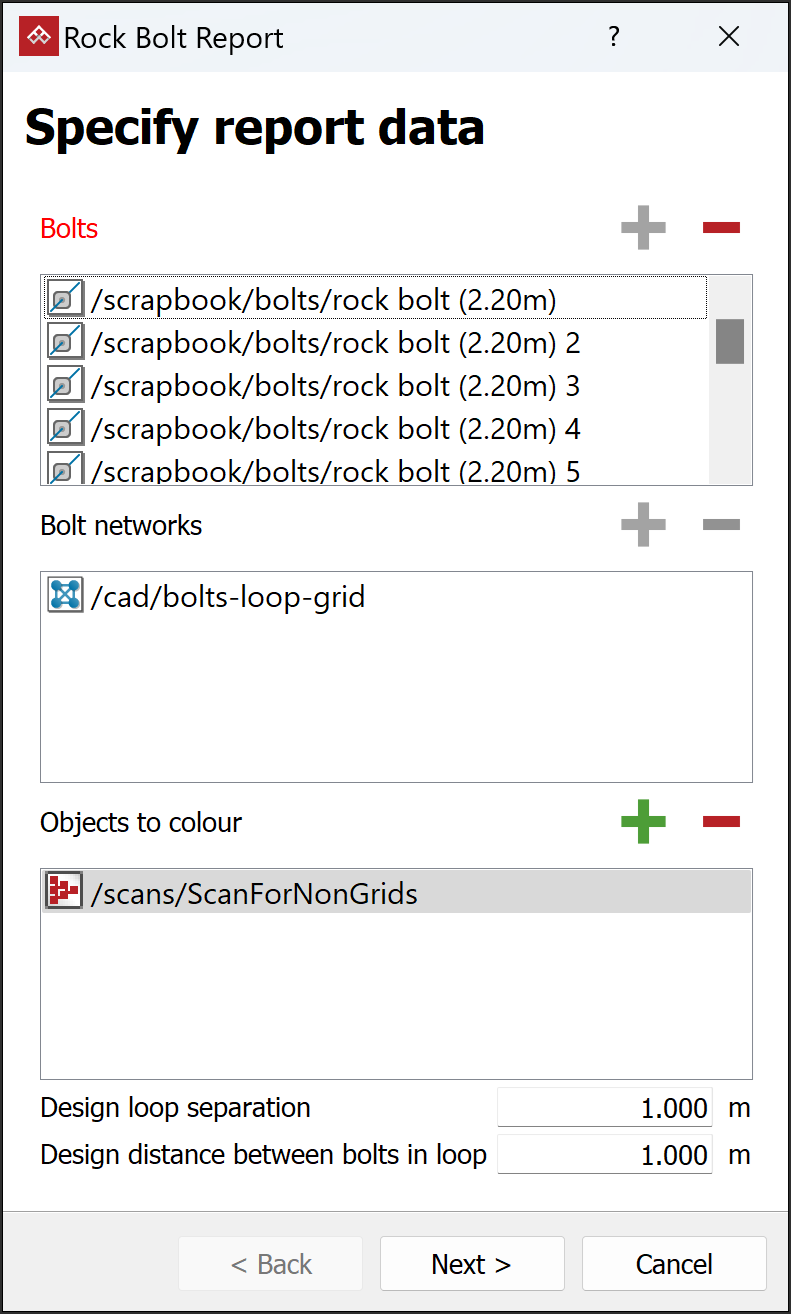This screenshot has width=791, height=1314.
Task: Click the Design loop separation field
Action: (x=604, y=1108)
